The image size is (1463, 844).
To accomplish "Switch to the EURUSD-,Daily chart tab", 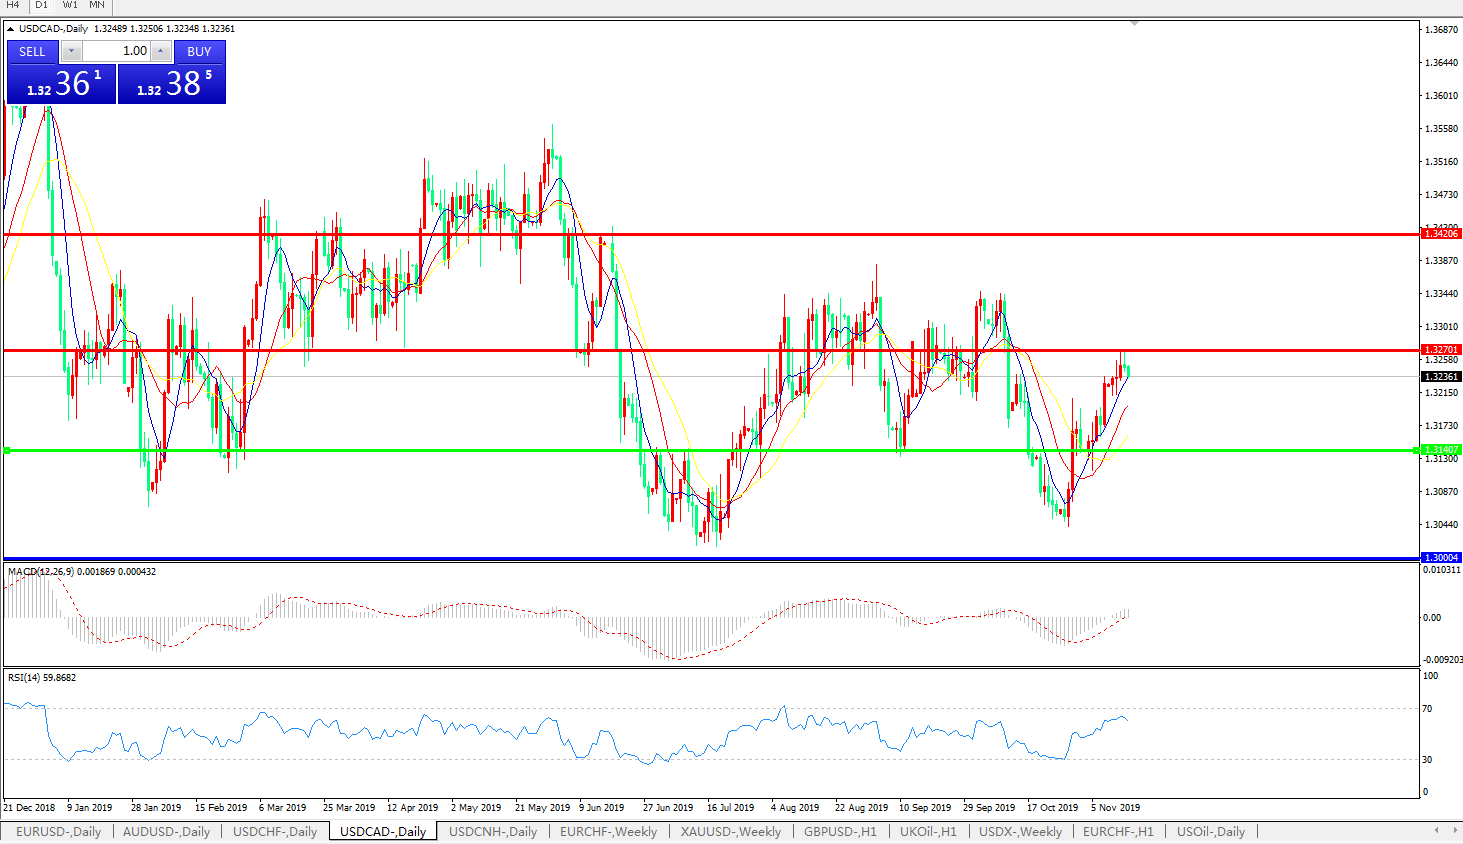I will point(58,832).
